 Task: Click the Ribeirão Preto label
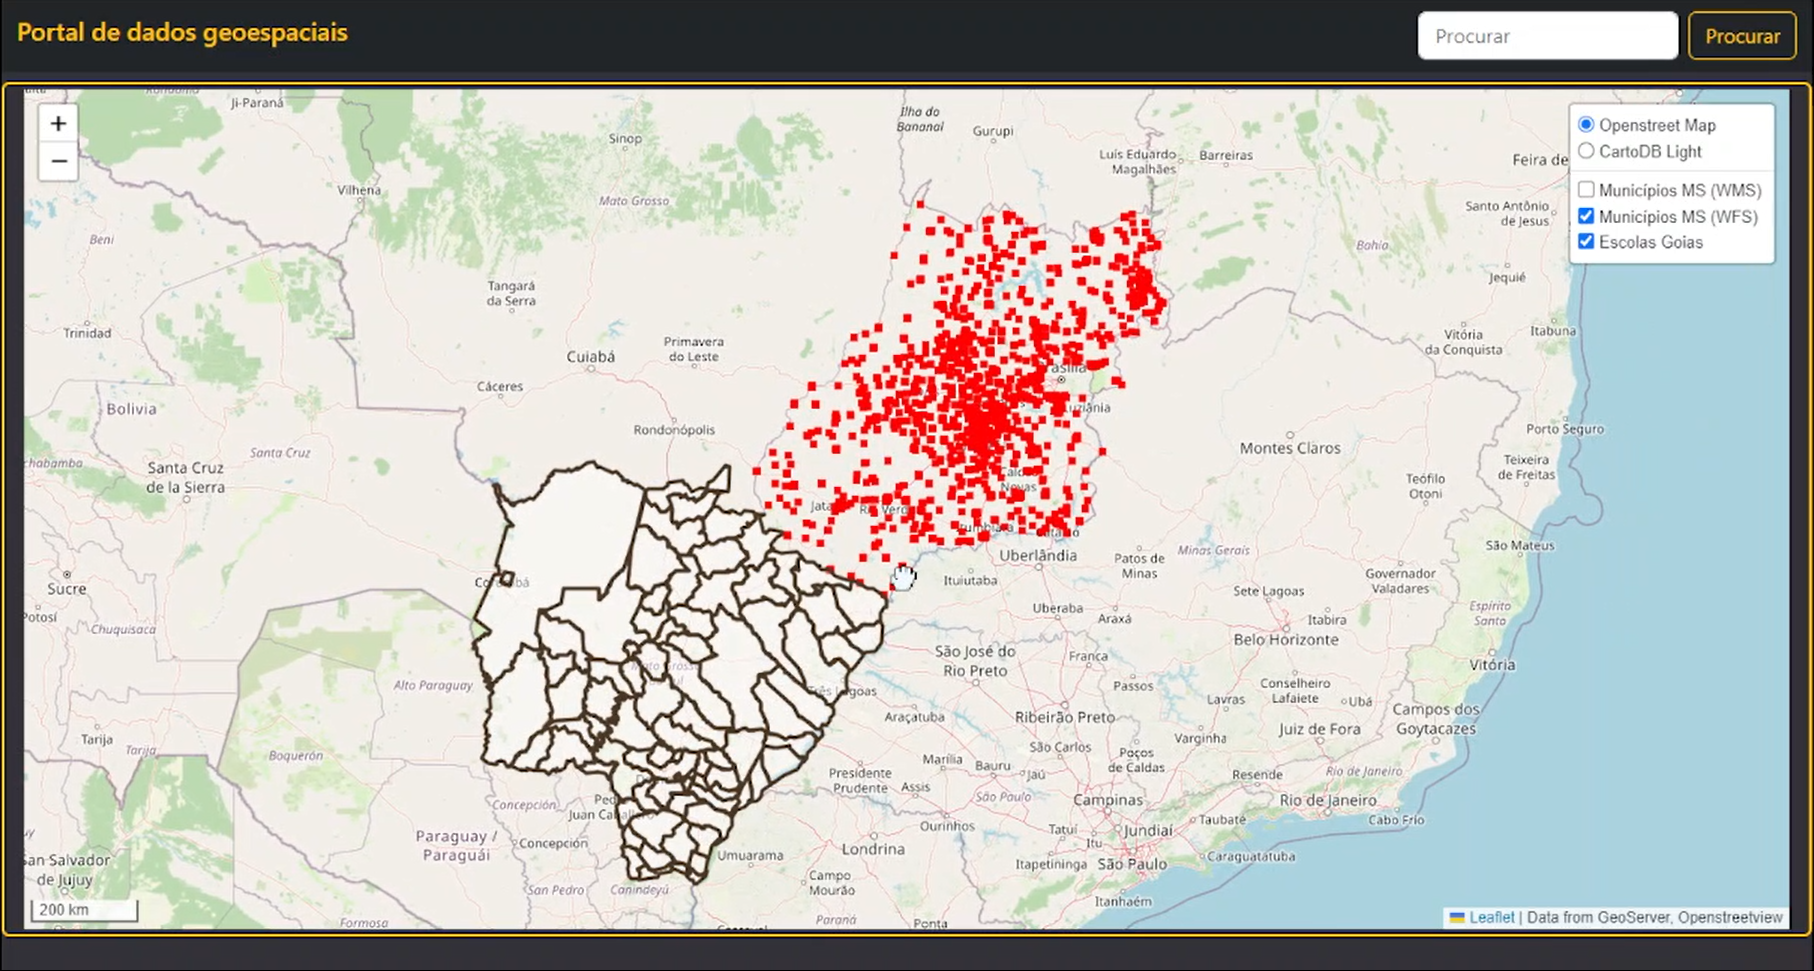(x=1065, y=717)
